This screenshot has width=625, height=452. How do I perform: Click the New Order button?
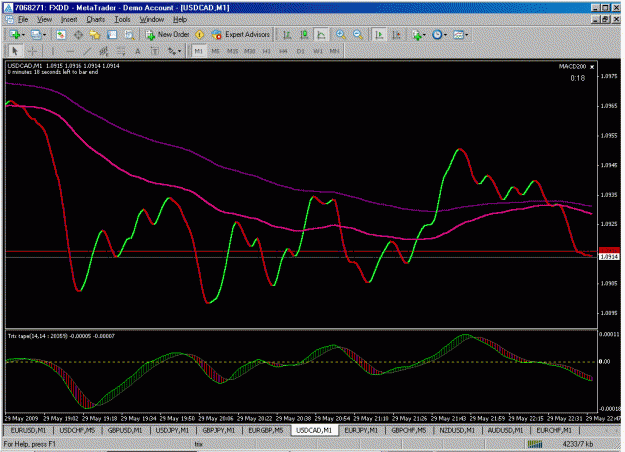[x=167, y=35]
